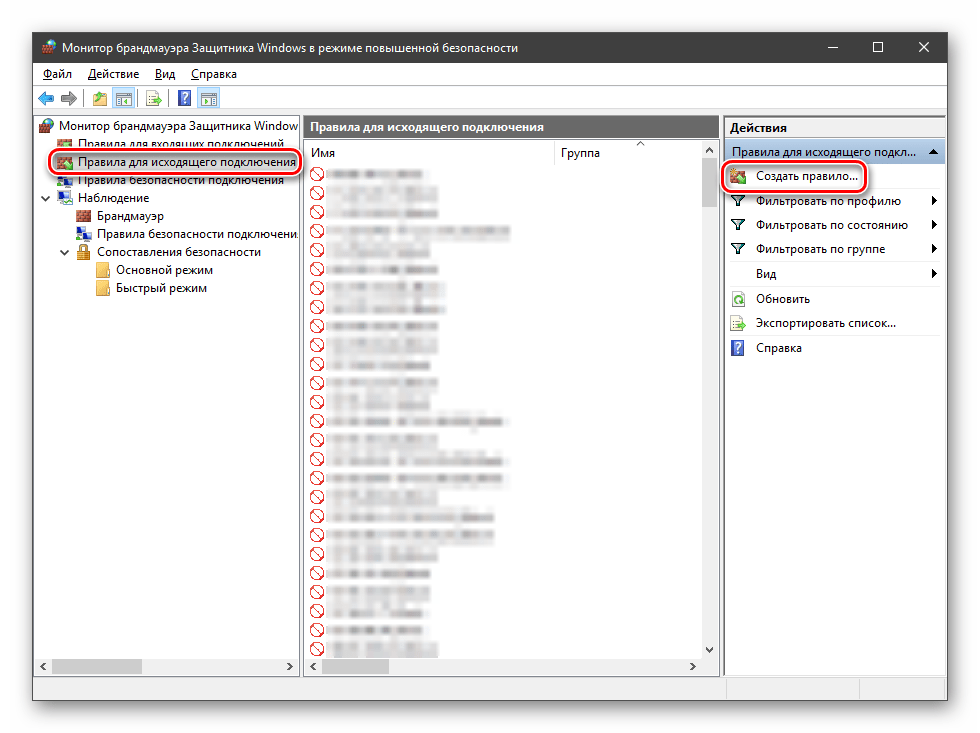Click the green Обновить refresh icon
The width and height of the screenshot is (980, 733).
(738, 299)
